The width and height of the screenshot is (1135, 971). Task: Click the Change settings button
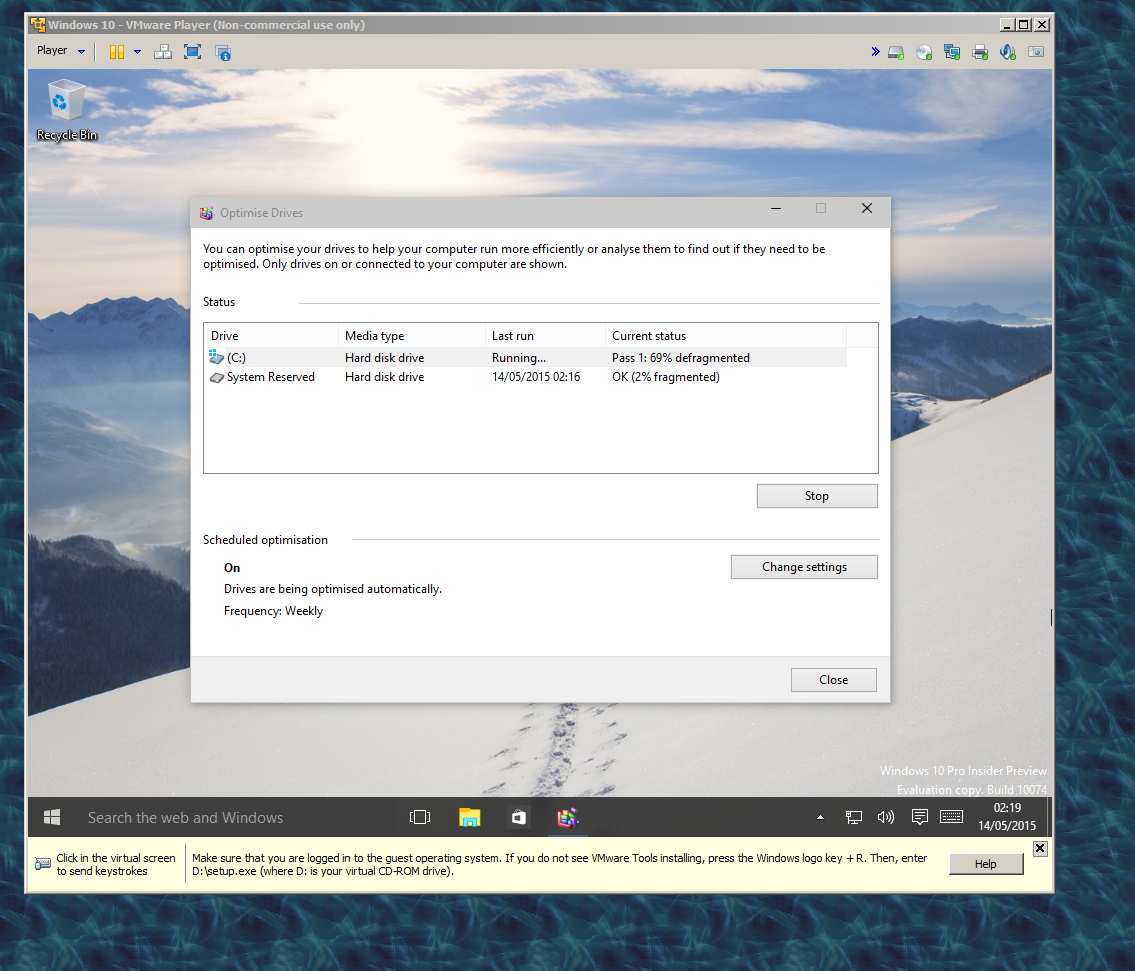(804, 567)
